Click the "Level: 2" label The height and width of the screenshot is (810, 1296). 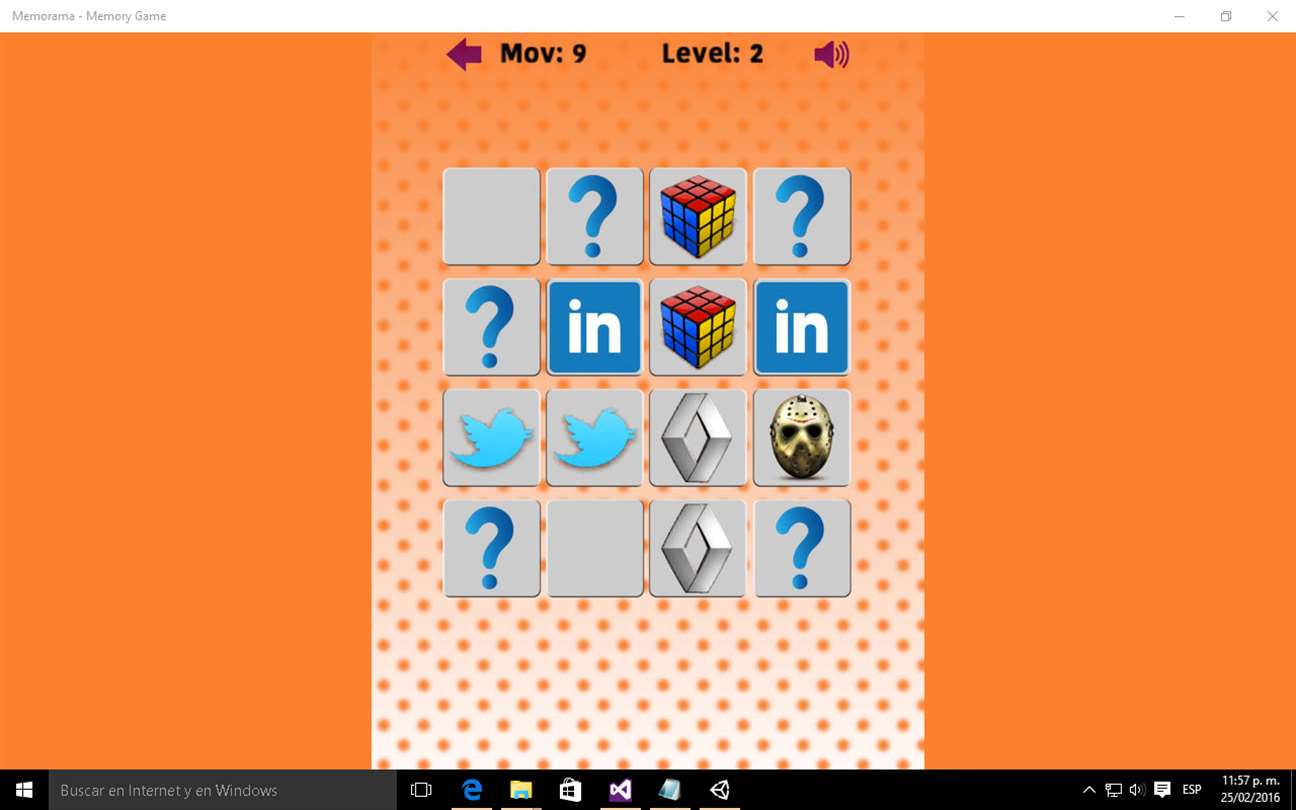tap(712, 54)
